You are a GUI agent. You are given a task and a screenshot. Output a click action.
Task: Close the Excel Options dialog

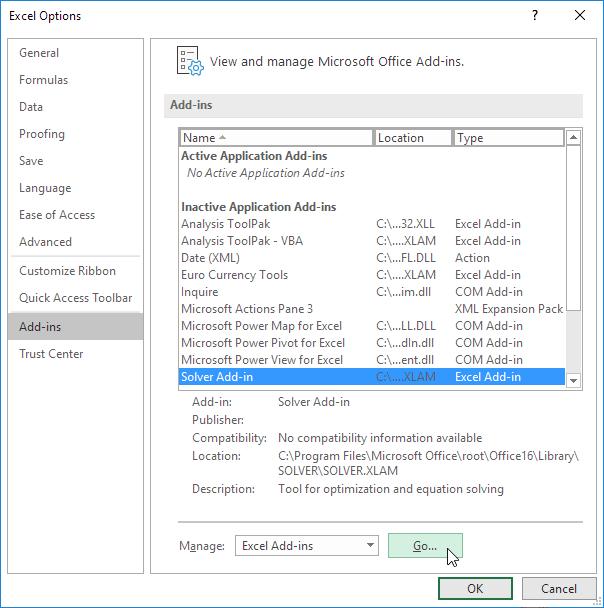click(580, 16)
